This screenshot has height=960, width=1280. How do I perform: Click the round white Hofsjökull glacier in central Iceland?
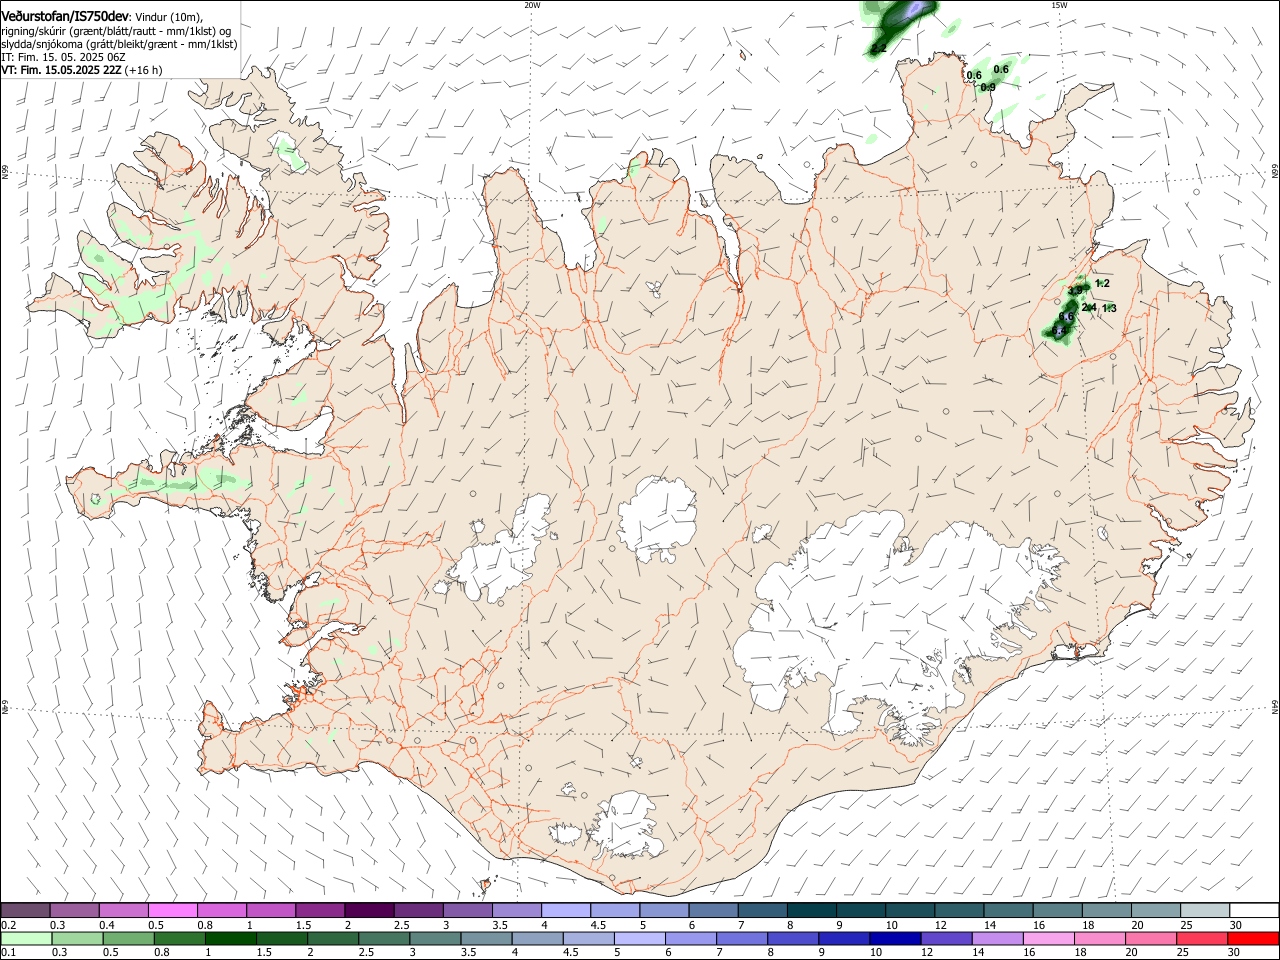[x=657, y=520]
